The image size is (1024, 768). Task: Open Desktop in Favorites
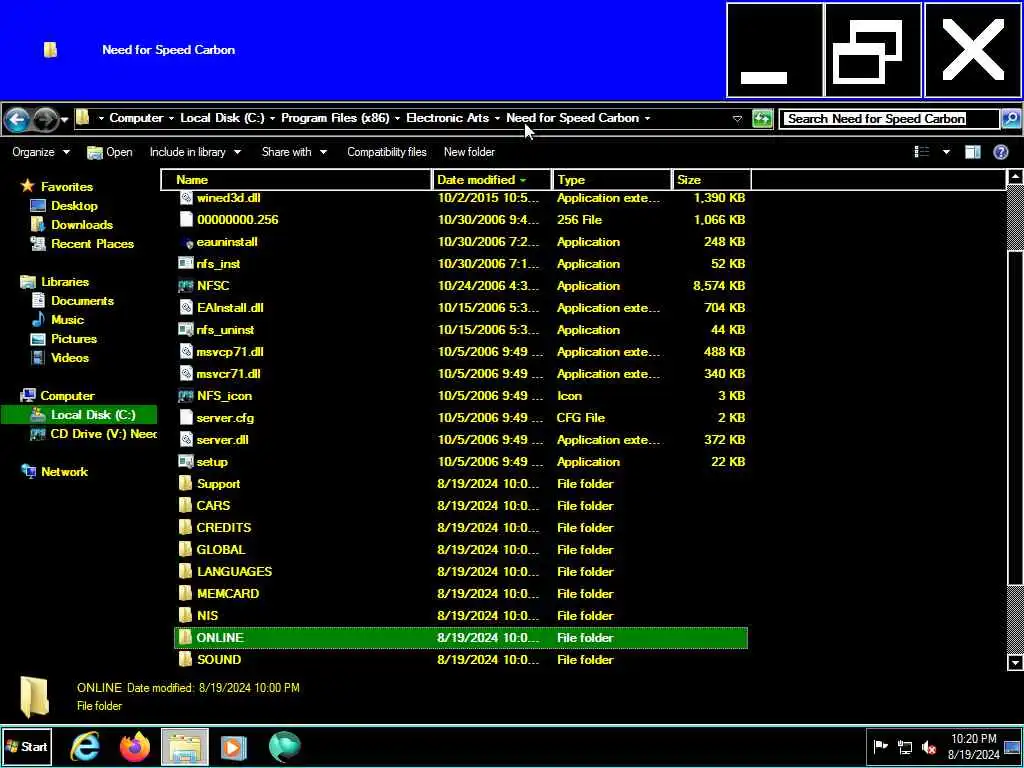[x=74, y=206]
